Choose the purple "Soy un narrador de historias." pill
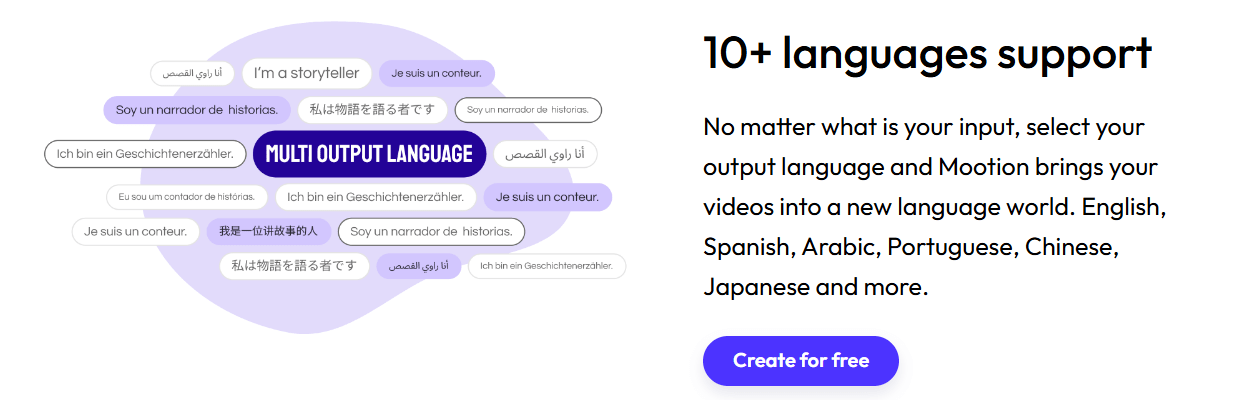1233x400 pixels. (197, 110)
